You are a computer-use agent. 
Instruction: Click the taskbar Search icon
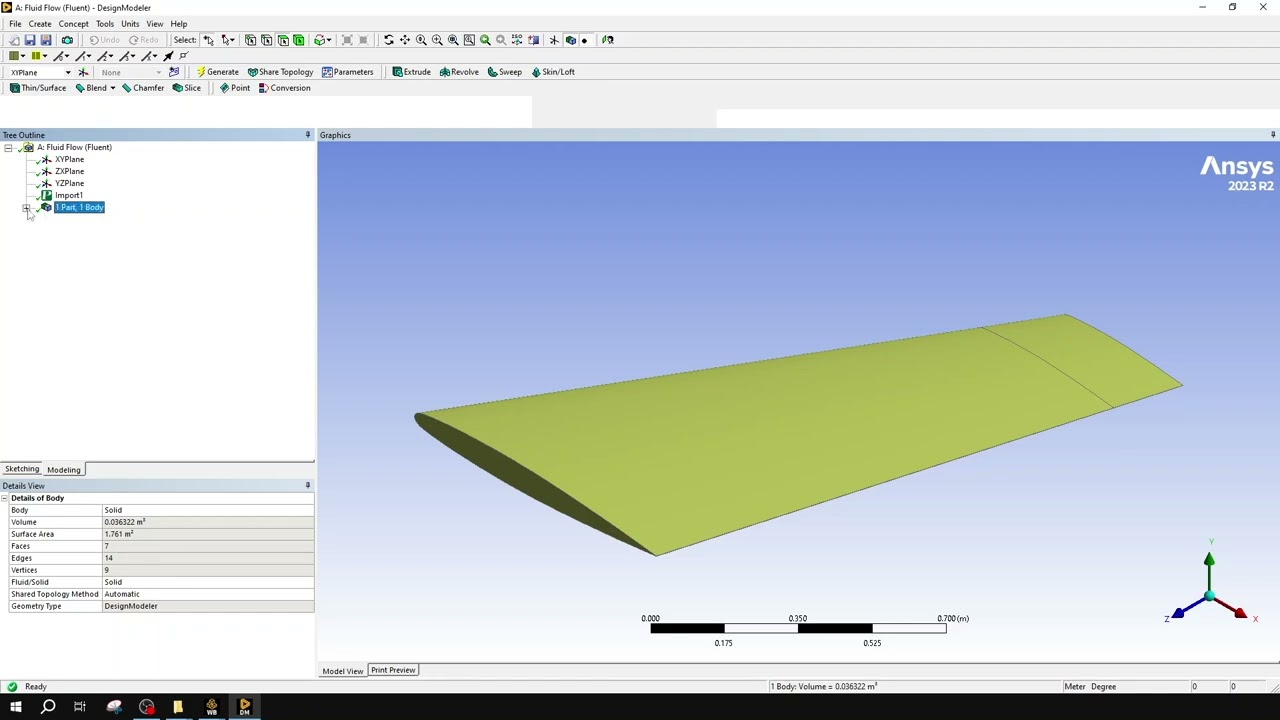point(48,707)
